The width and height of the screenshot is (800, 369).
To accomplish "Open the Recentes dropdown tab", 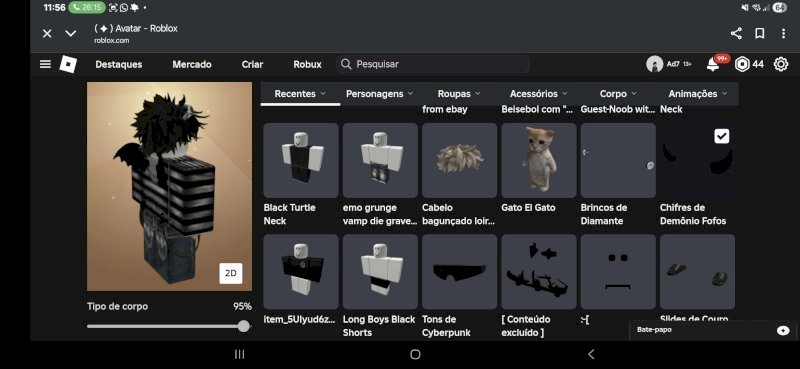I will pos(300,94).
